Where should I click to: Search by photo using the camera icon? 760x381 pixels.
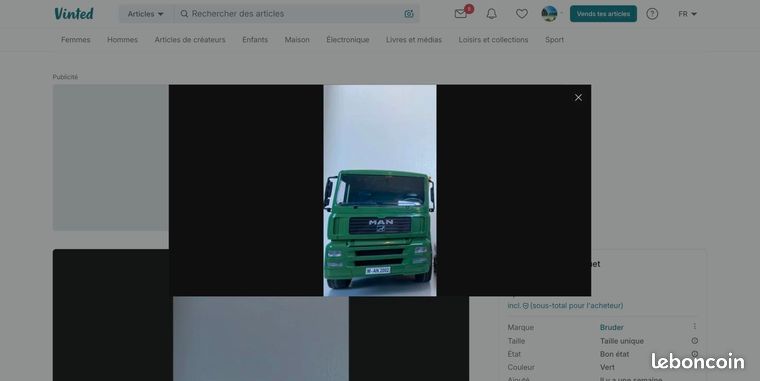[409, 14]
